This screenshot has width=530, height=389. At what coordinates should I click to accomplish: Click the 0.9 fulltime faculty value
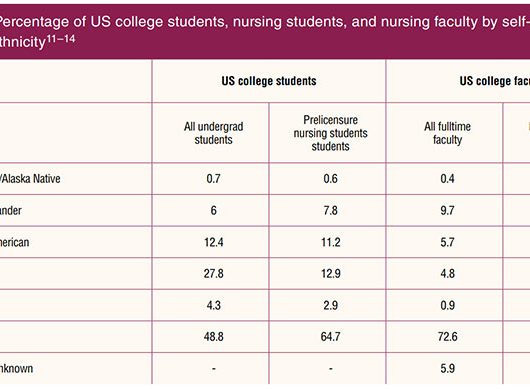[x=447, y=305]
